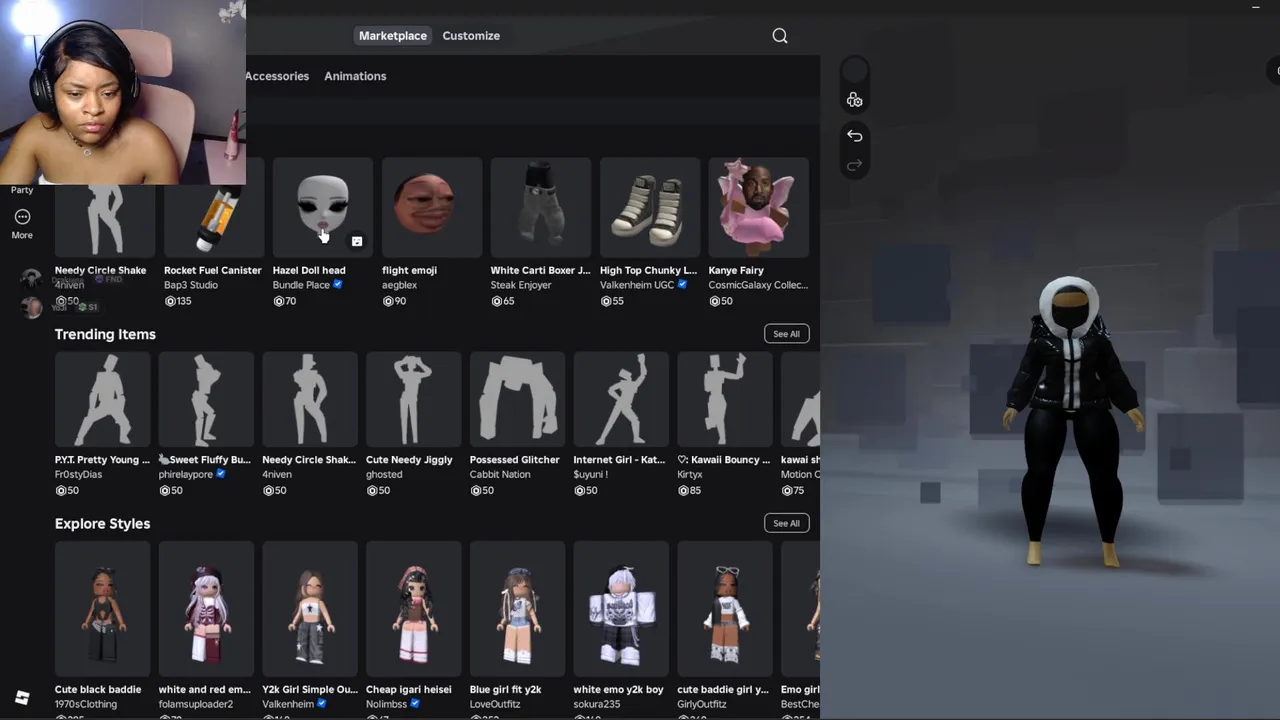Click the bundle badge on Hazel Doll head
This screenshot has height=720, width=1280.
pyautogui.click(x=356, y=241)
